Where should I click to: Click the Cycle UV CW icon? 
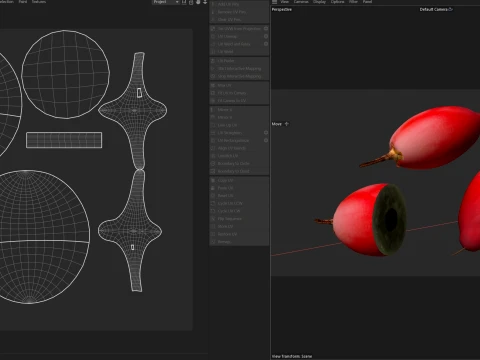pos(213,211)
